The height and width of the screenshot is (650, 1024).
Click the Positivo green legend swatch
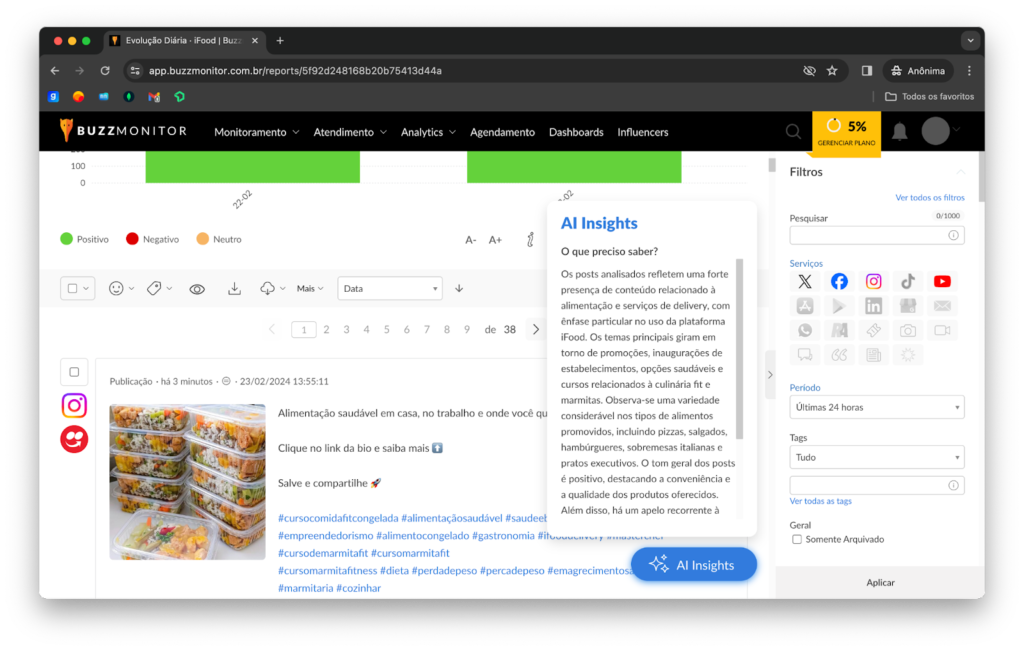click(67, 239)
